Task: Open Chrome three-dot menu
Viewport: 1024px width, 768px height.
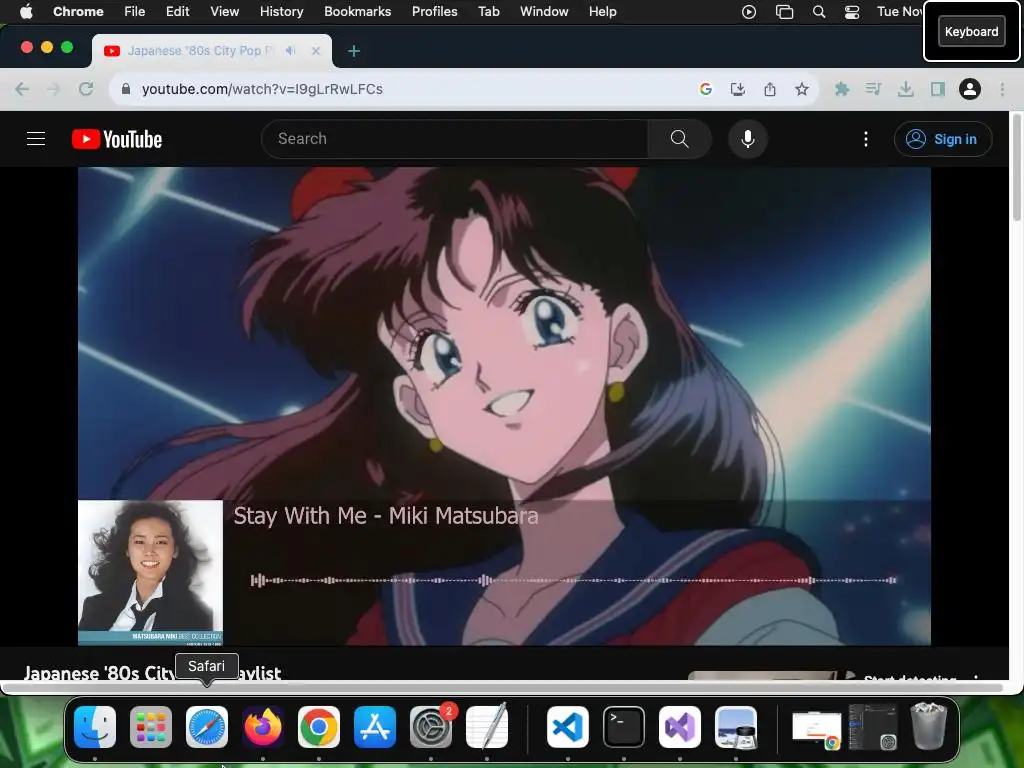Action: click(x=1002, y=89)
